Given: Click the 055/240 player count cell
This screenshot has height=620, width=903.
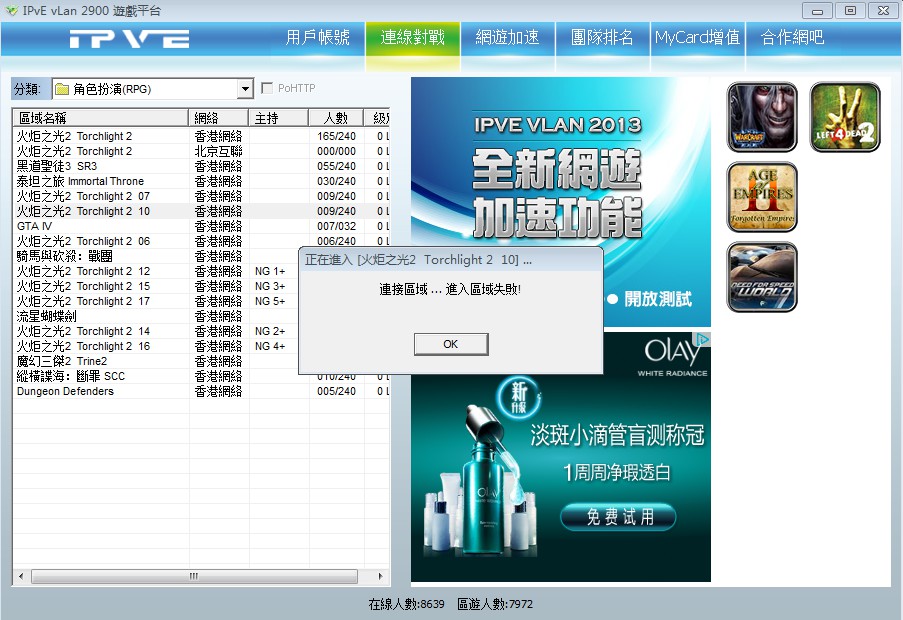Looking at the screenshot, I should point(336,166).
